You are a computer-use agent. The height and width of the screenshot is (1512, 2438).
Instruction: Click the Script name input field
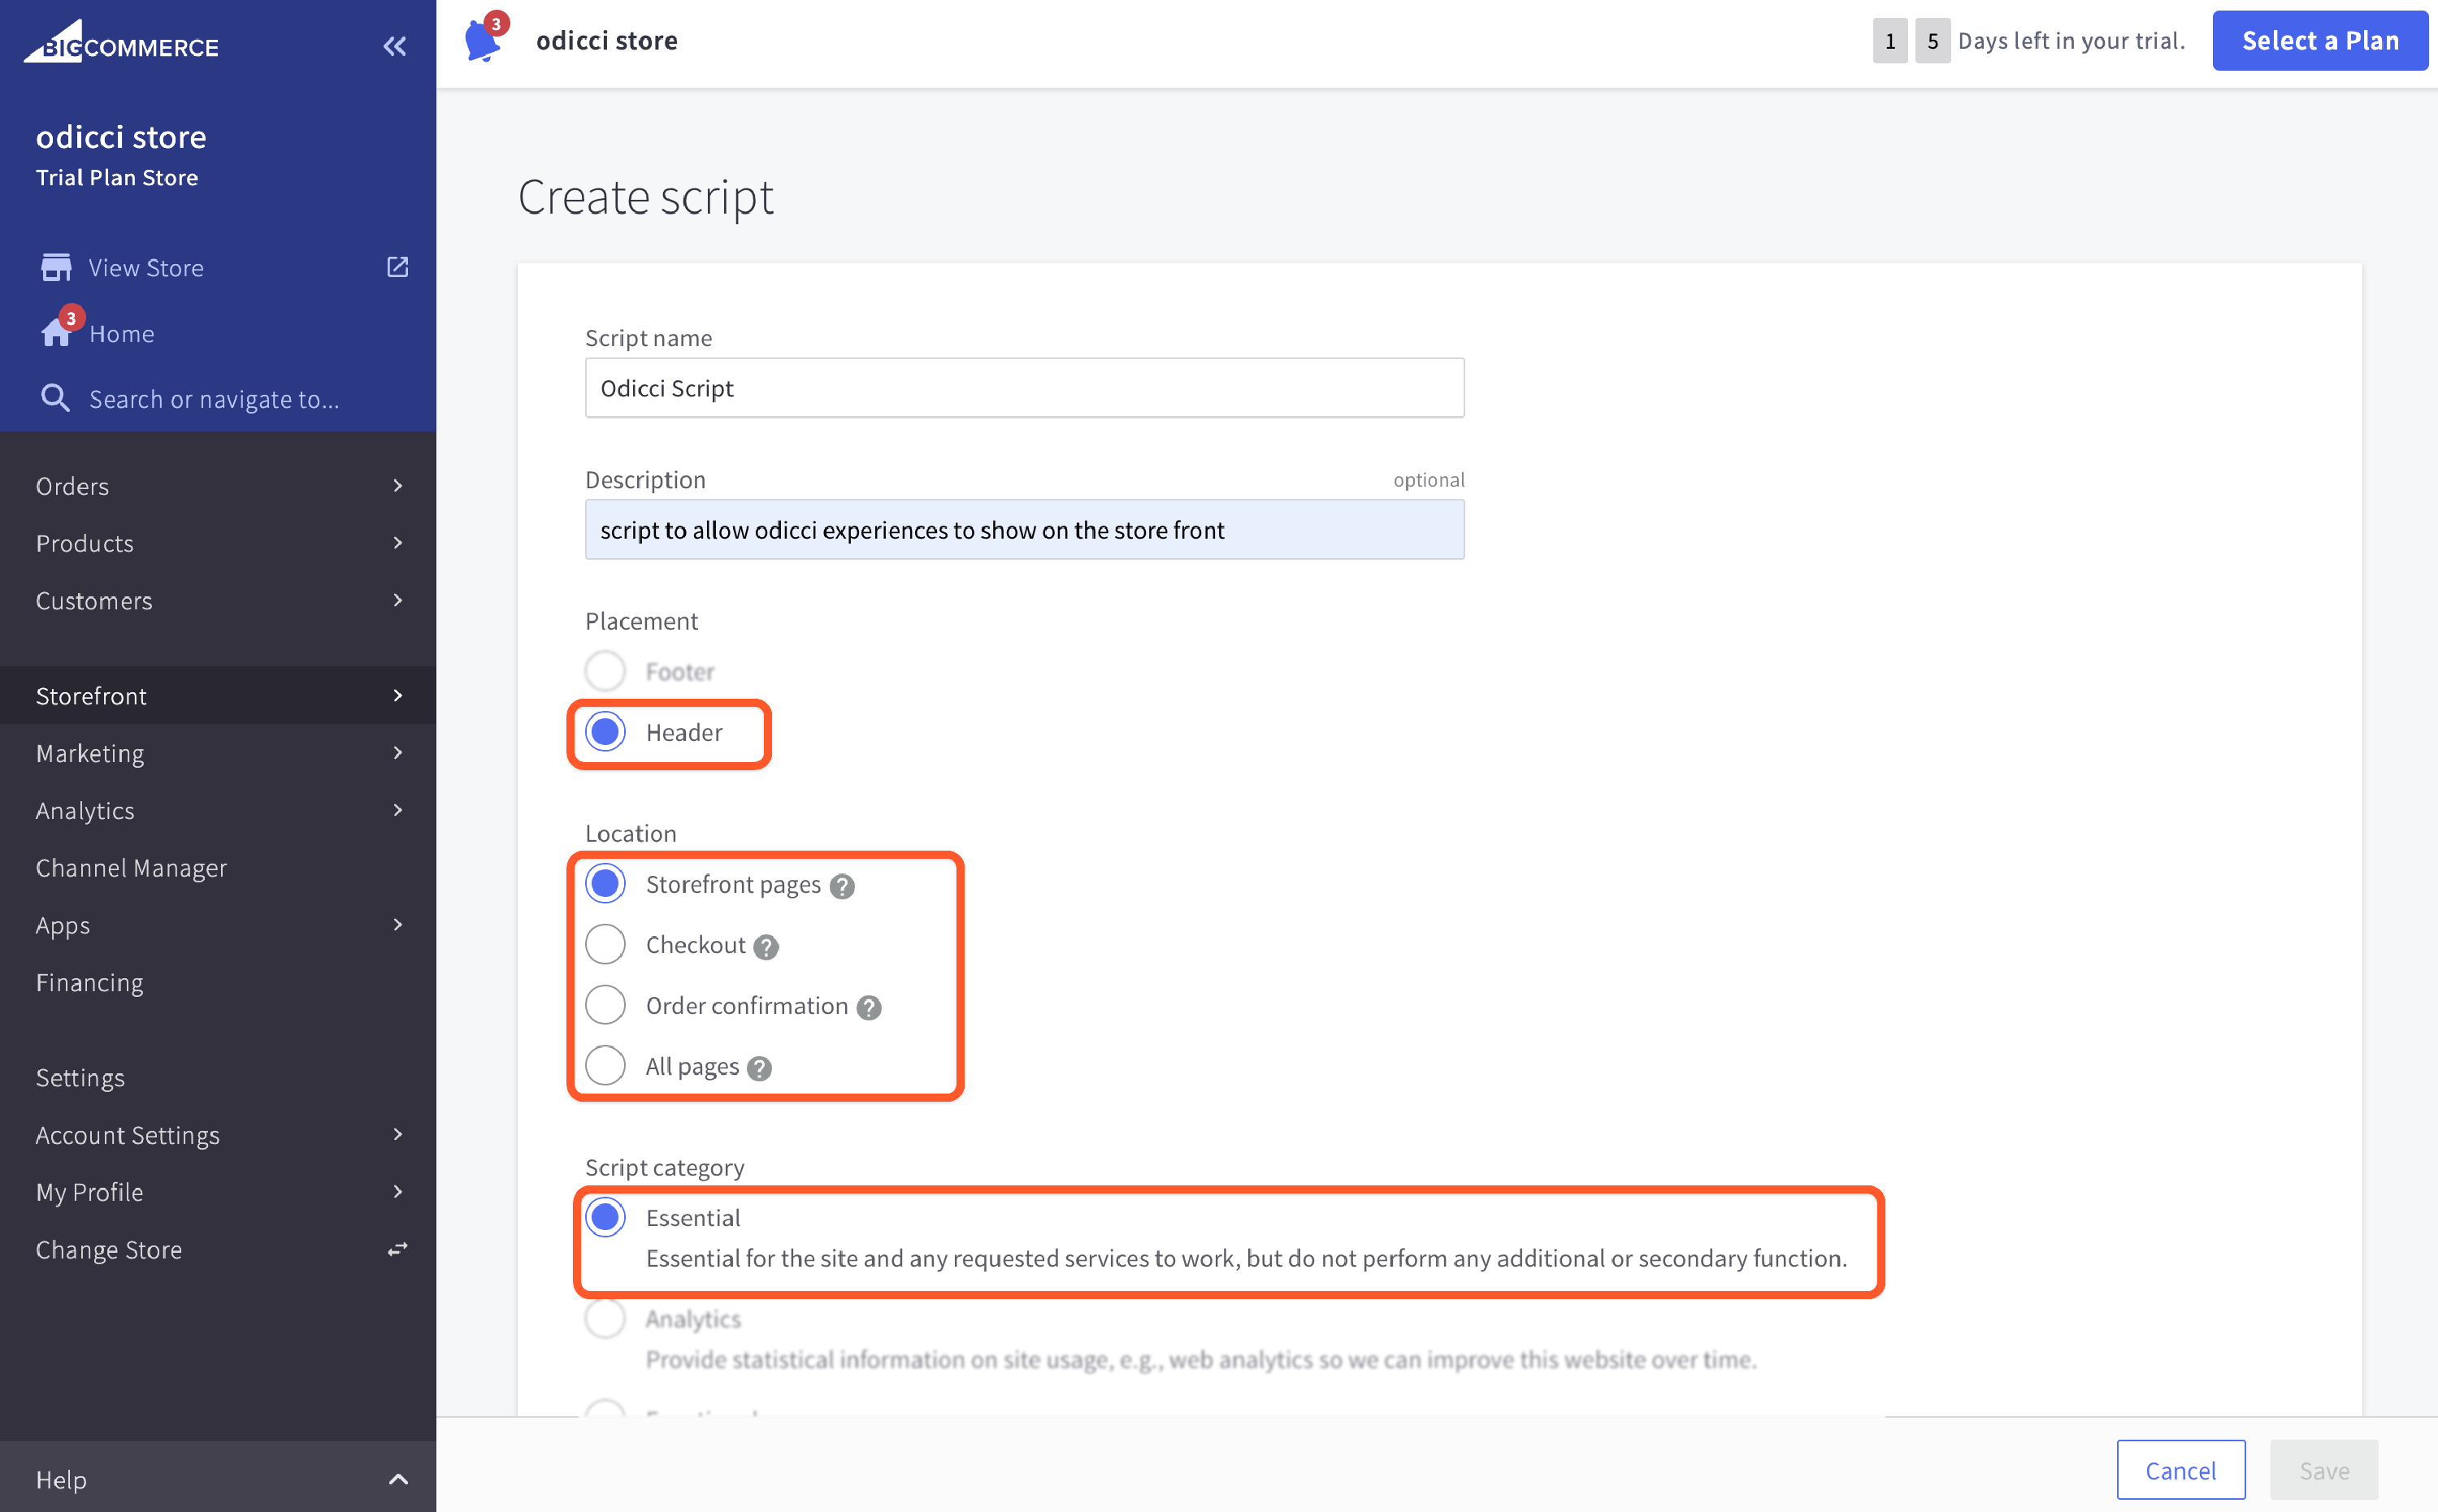click(1024, 388)
